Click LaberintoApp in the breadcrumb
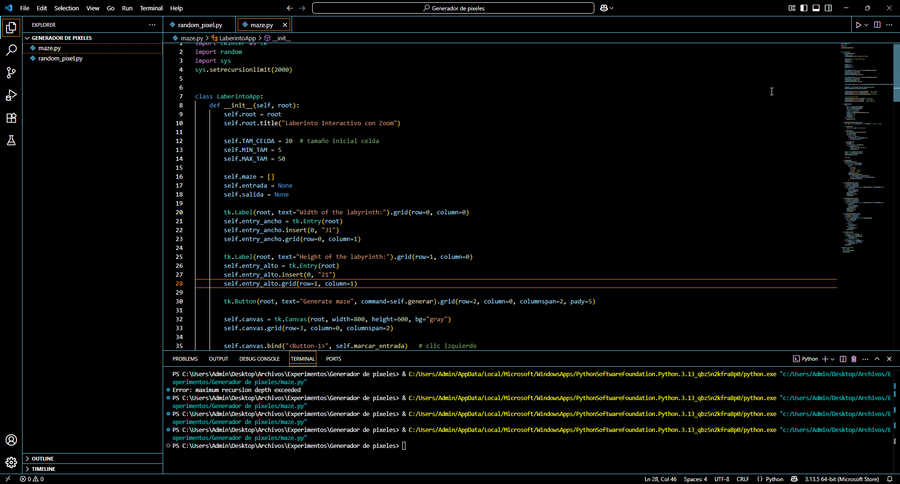900x484 pixels. coord(238,38)
